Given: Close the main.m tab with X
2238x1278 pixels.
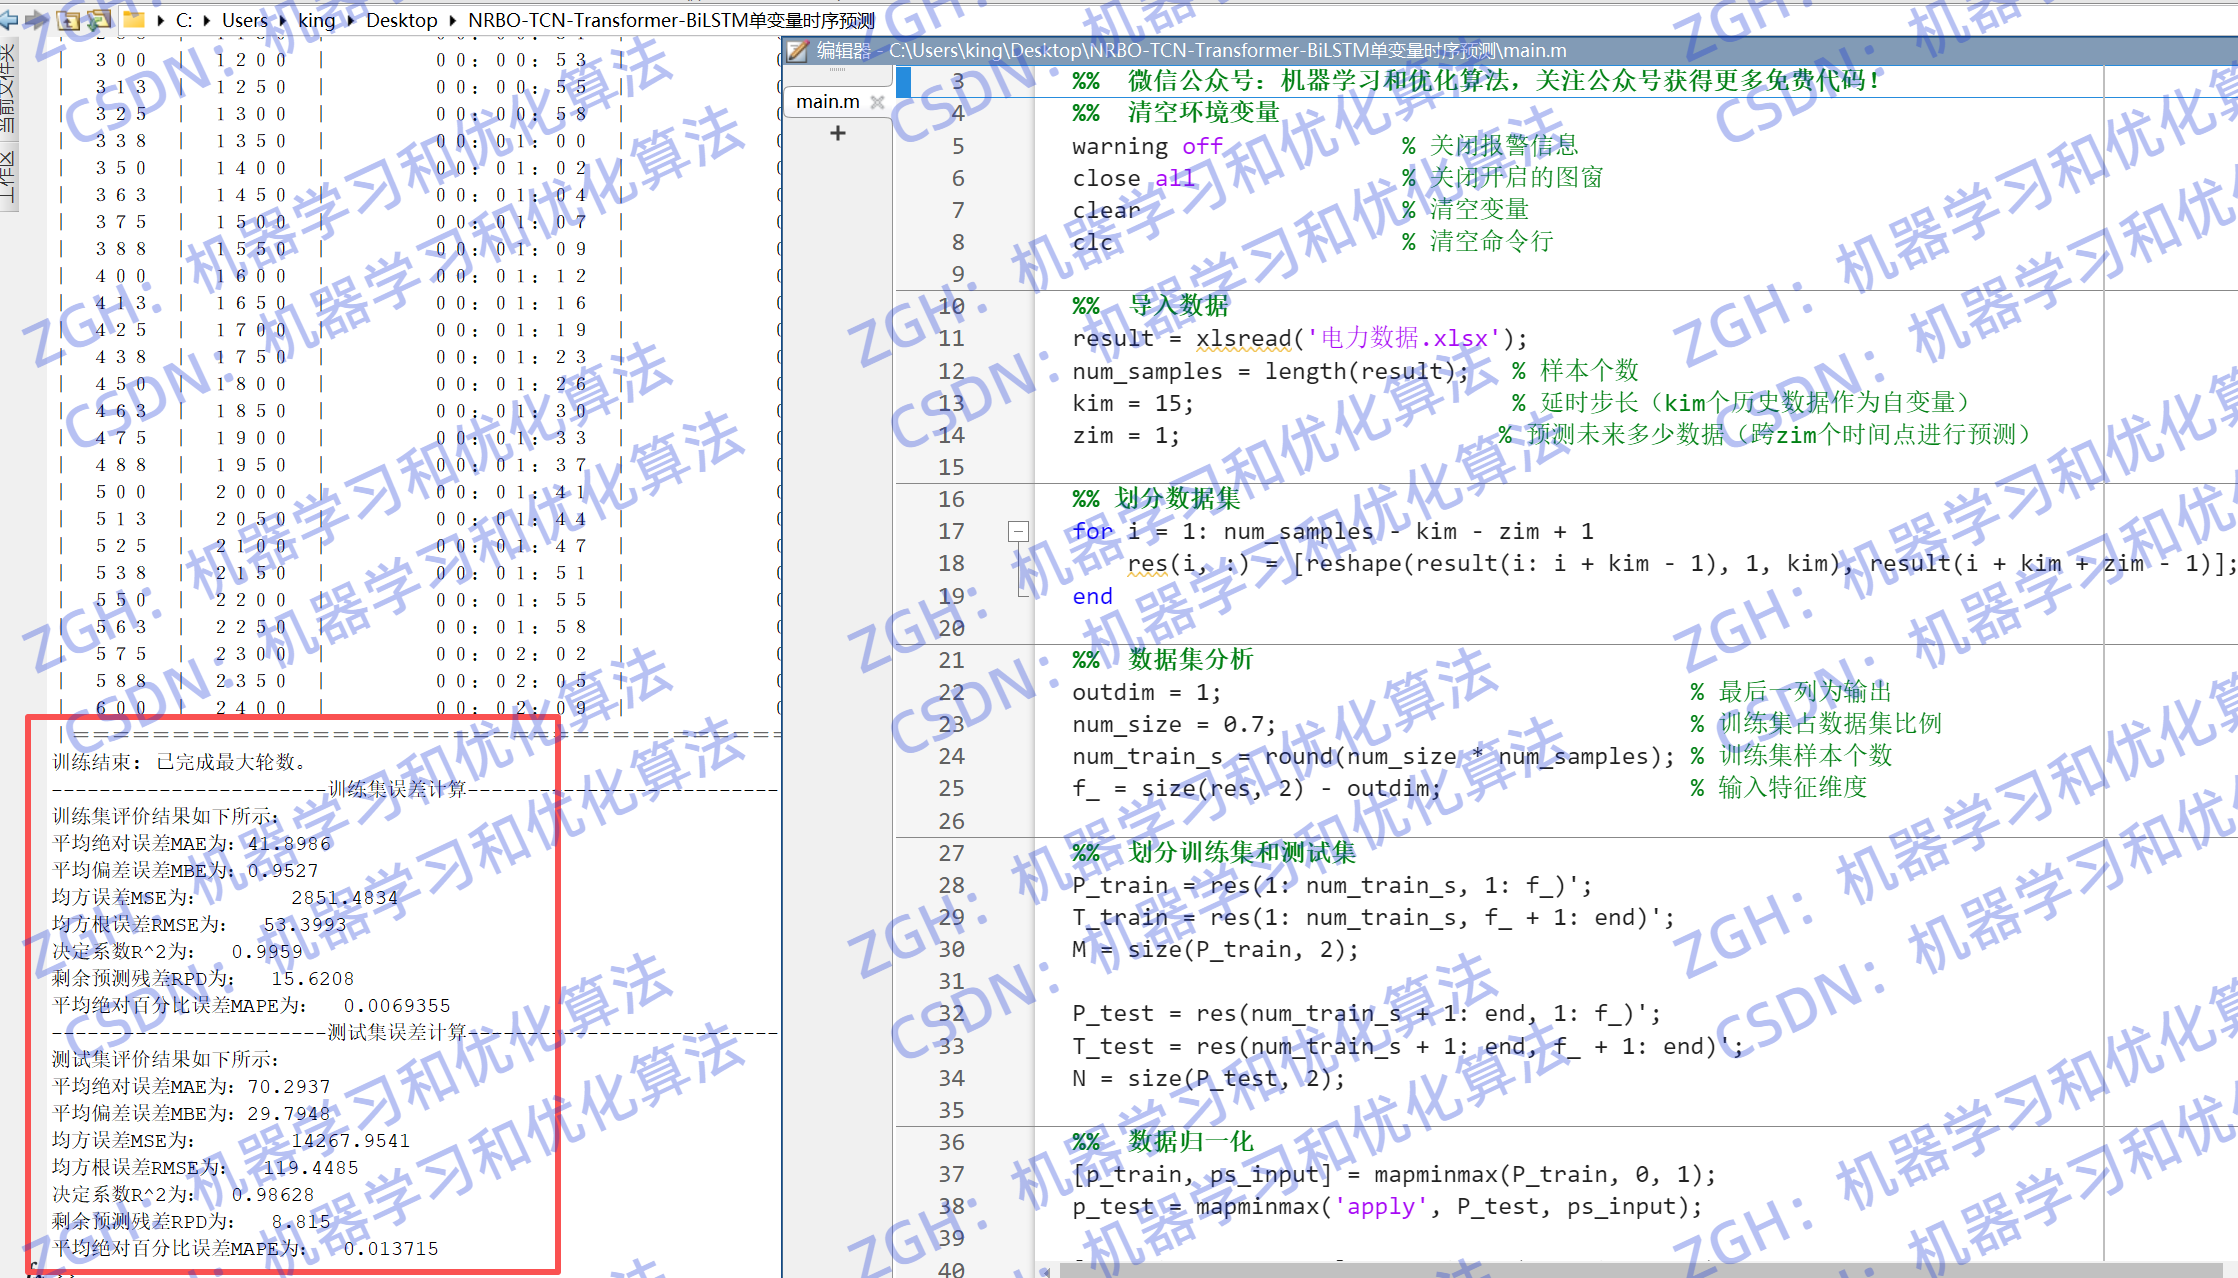Looking at the screenshot, I should [x=877, y=102].
